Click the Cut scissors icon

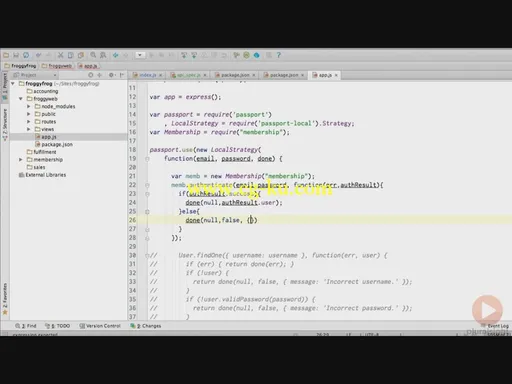(60, 55)
